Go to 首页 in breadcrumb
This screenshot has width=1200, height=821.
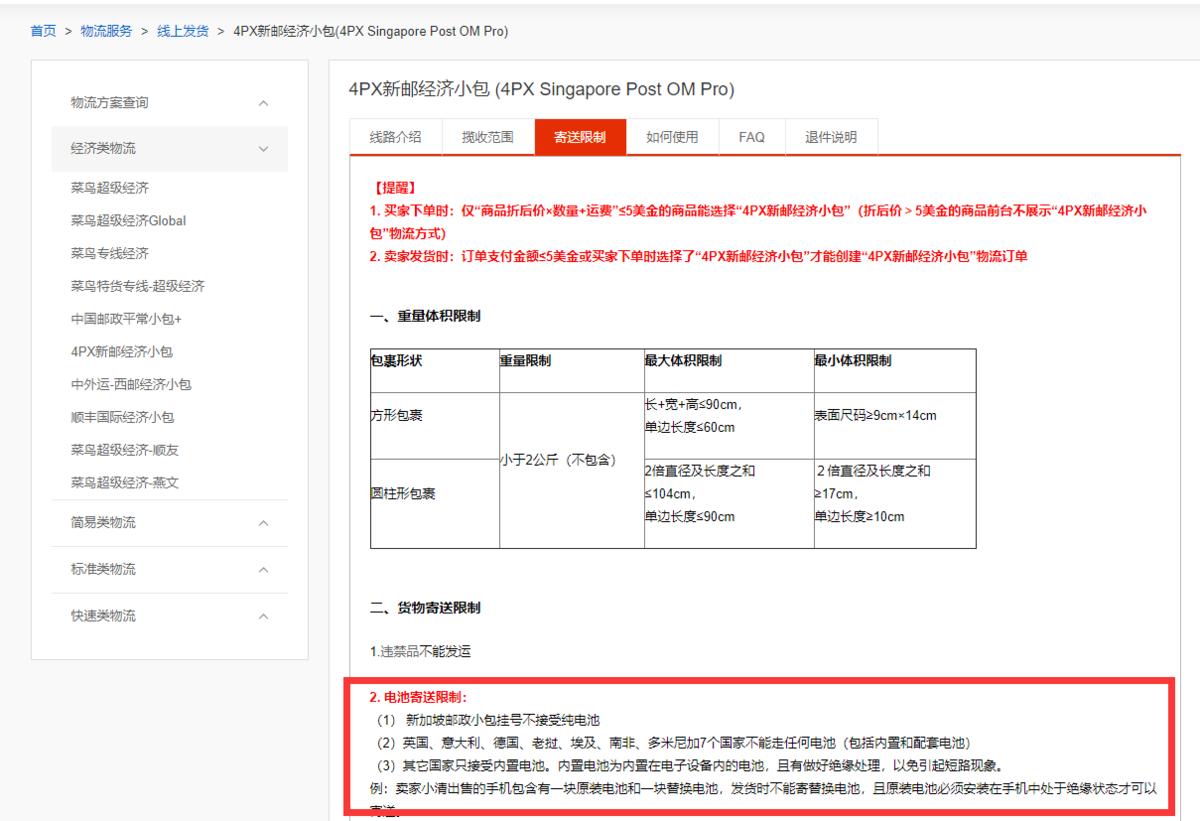(x=43, y=31)
